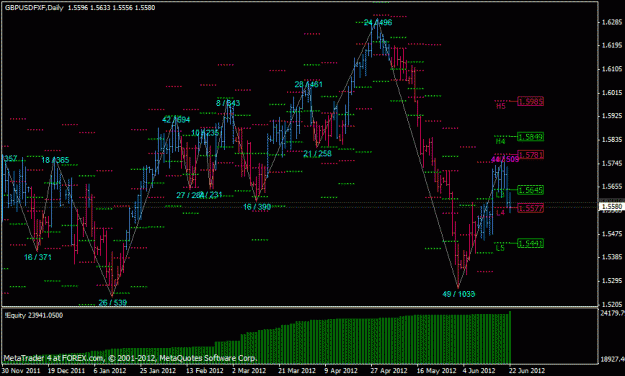
Task: Select the 1.5849 pivot price box
Action: pos(531,137)
